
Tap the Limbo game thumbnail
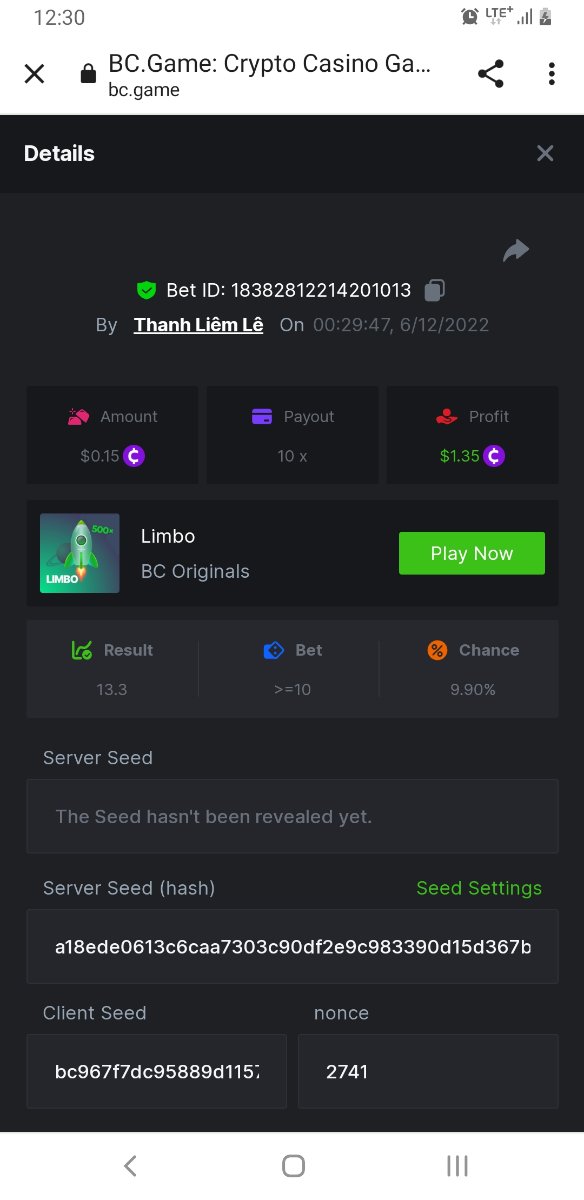coord(80,553)
